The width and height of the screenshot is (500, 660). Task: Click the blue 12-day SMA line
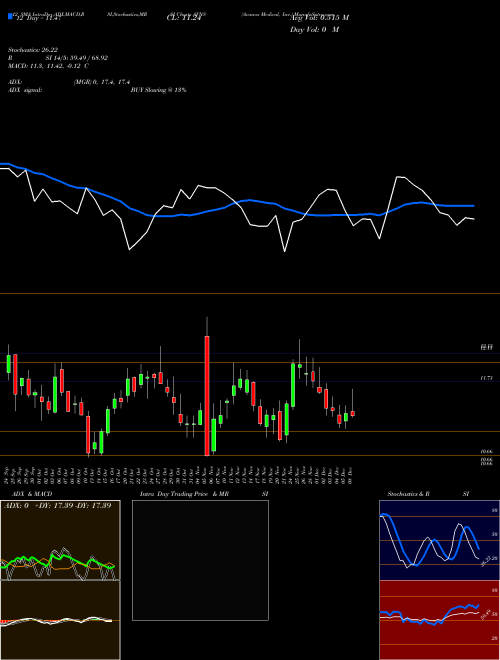pos(236,203)
